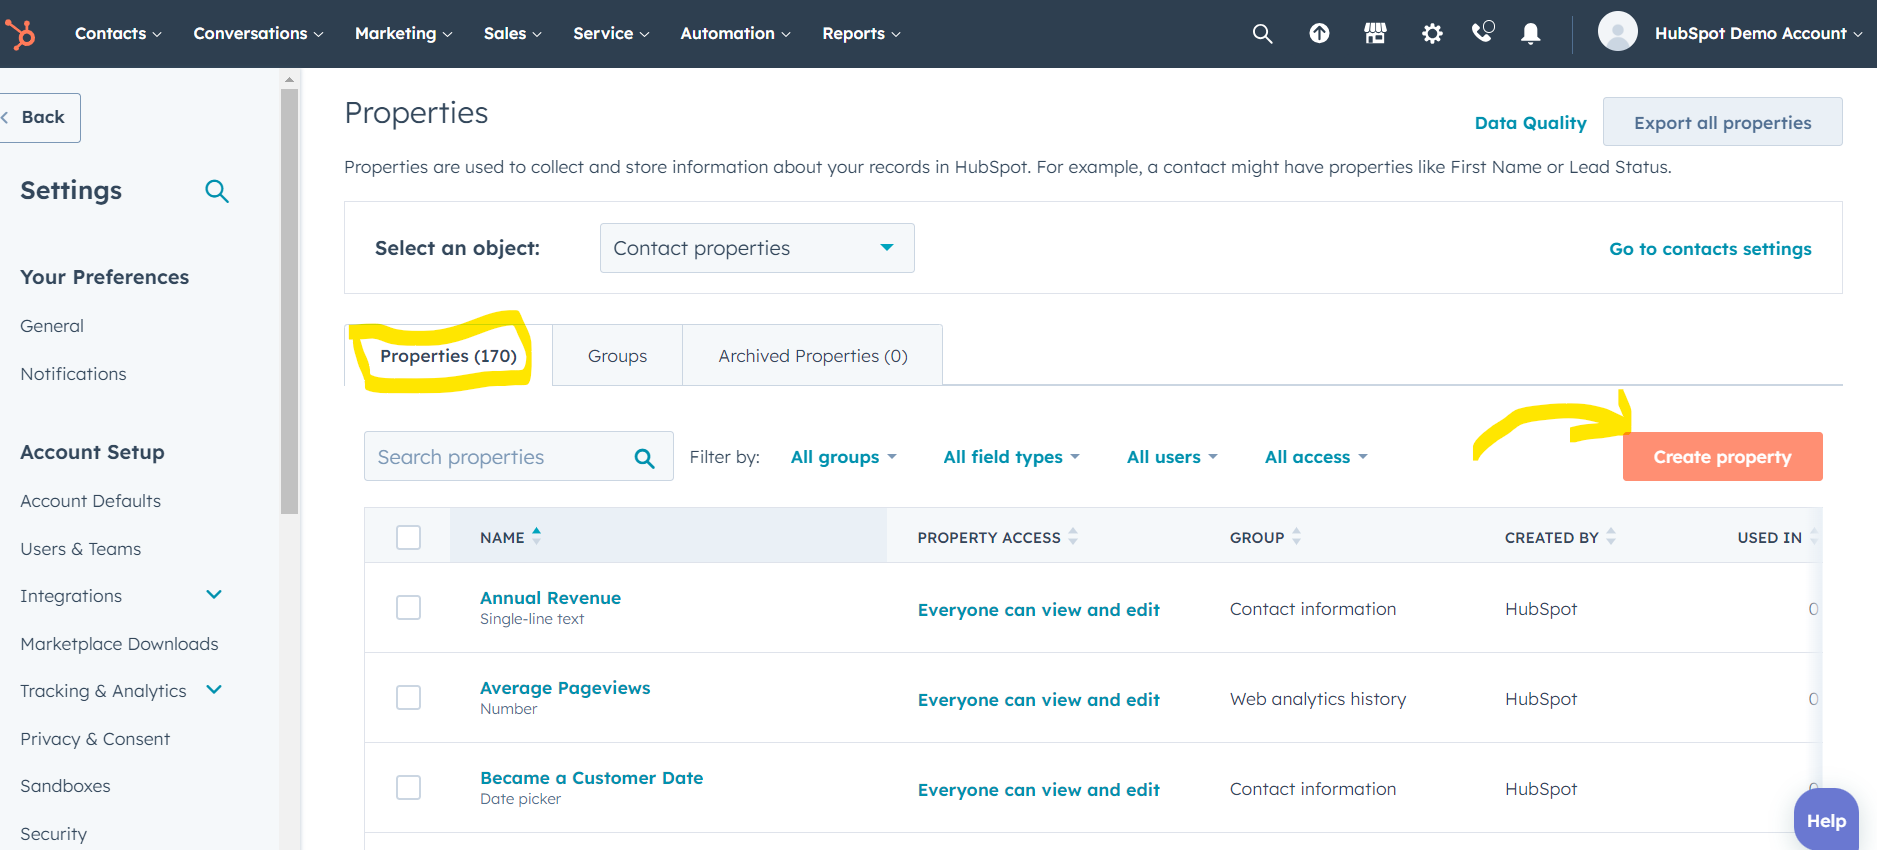1877x850 pixels.
Task: Click Average Pageviews' access permission link
Action: point(1038,700)
